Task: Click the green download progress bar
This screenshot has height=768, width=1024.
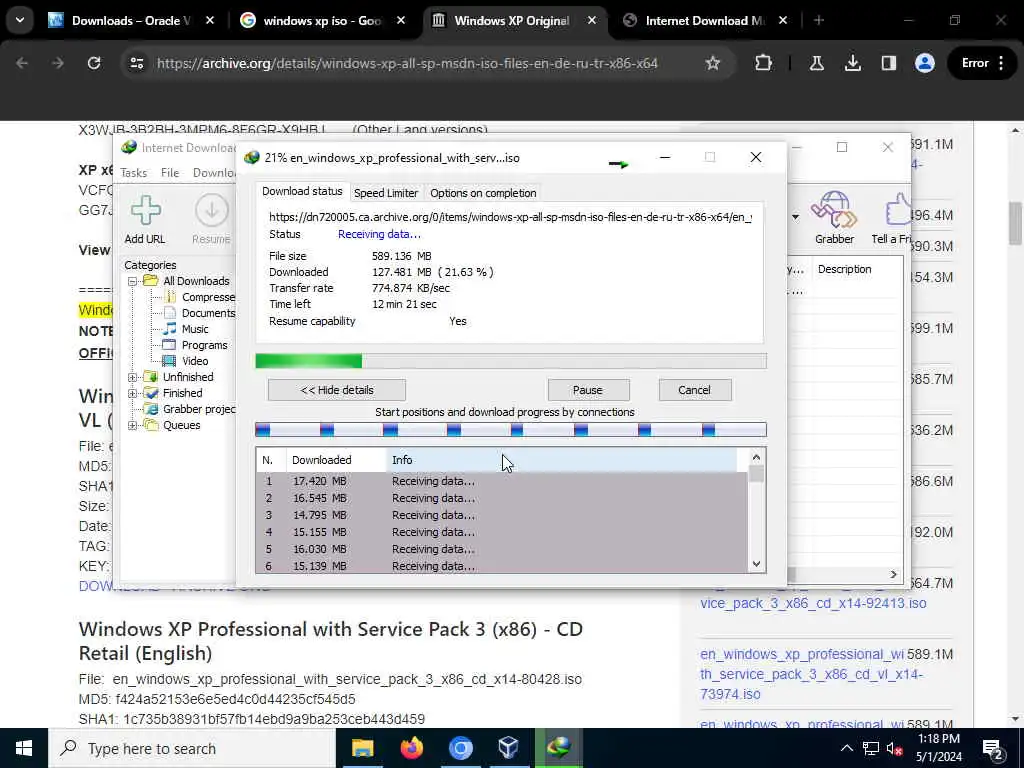Action: (511, 361)
